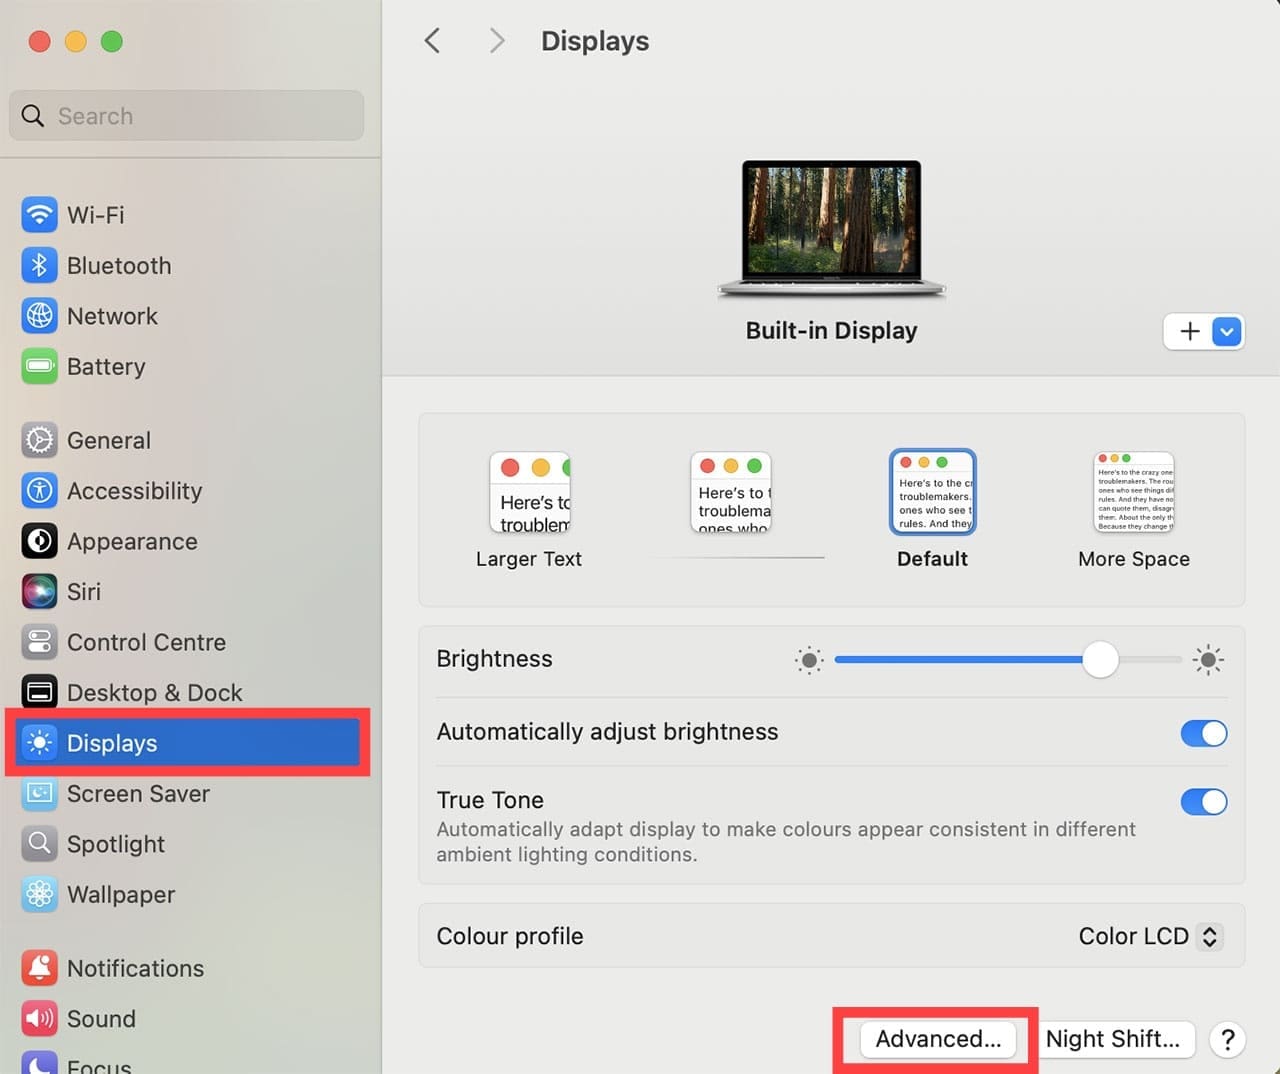Viewport: 1280px width, 1074px height.
Task: Select the Control Centre label in sidebar
Action: [146, 642]
